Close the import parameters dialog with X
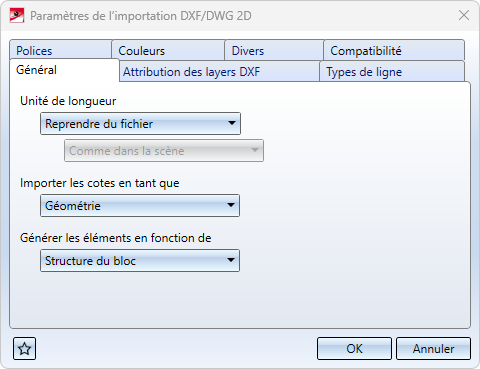Screen dimensions: 480x369 click(464, 15)
